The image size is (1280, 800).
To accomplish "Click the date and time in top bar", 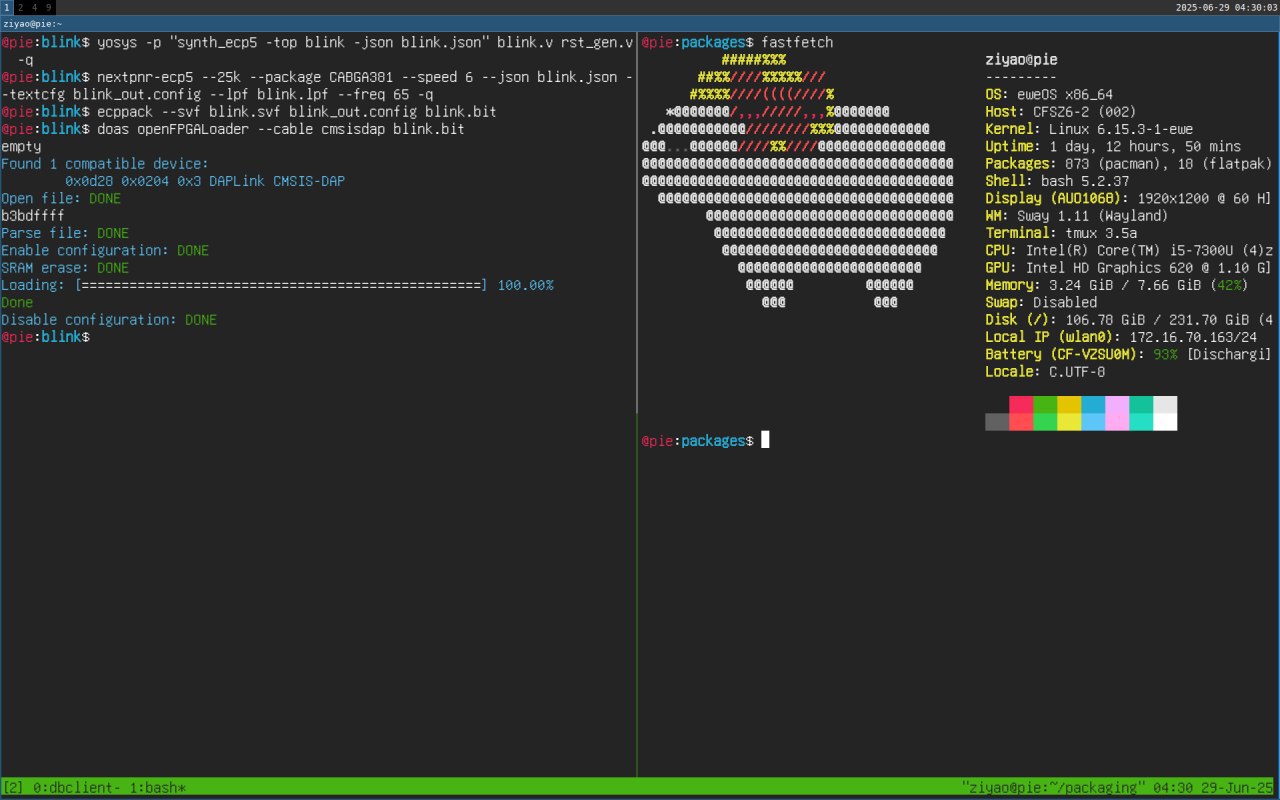I will pyautogui.click(x=1225, y=7).
